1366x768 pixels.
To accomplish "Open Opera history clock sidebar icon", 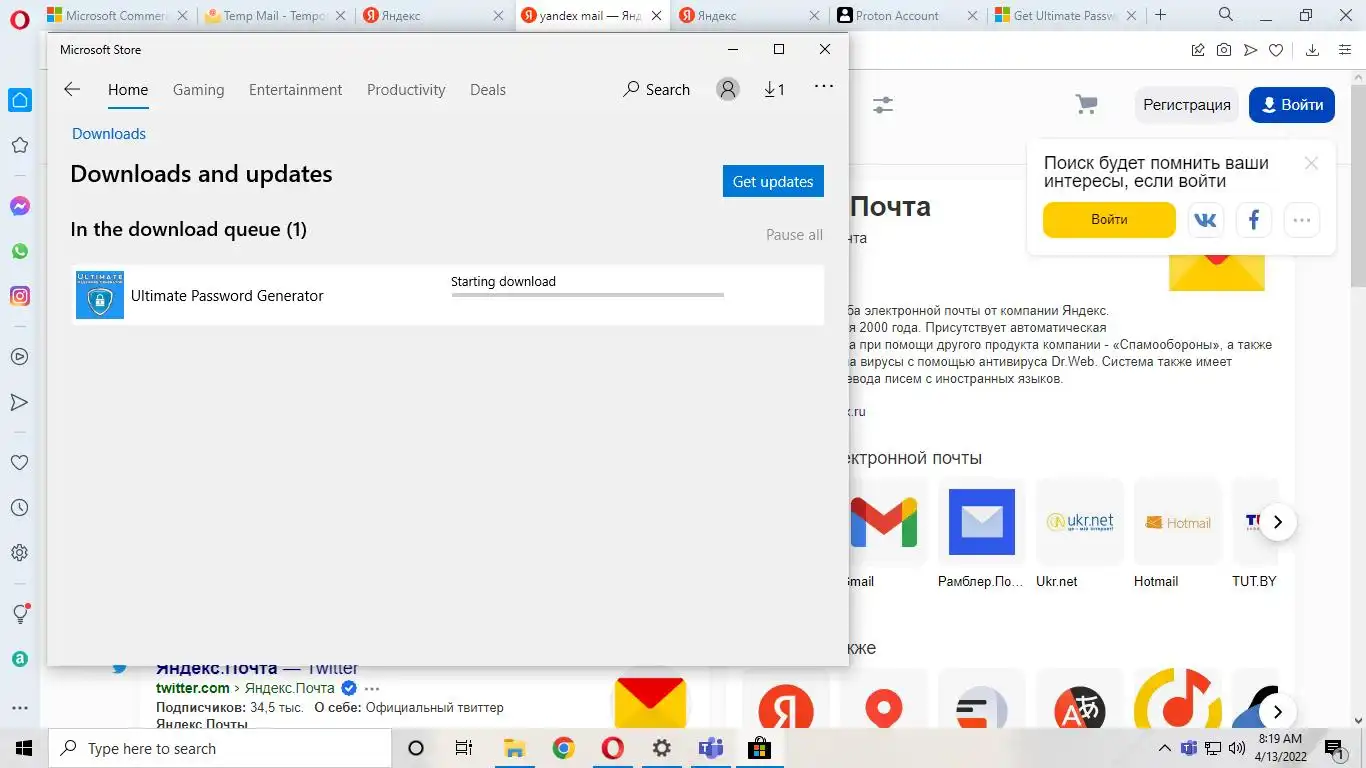I will click(x=19, y=508).
